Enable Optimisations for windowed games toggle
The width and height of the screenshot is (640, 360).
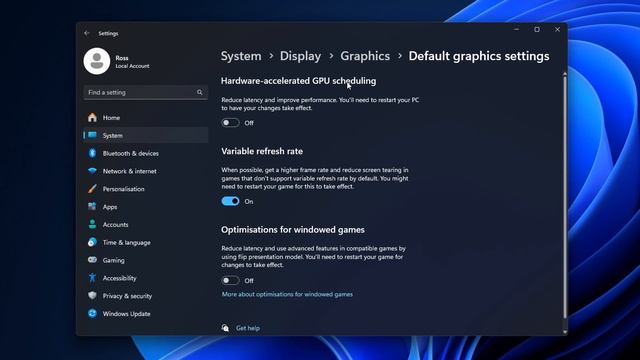click(x=230, y=280)
